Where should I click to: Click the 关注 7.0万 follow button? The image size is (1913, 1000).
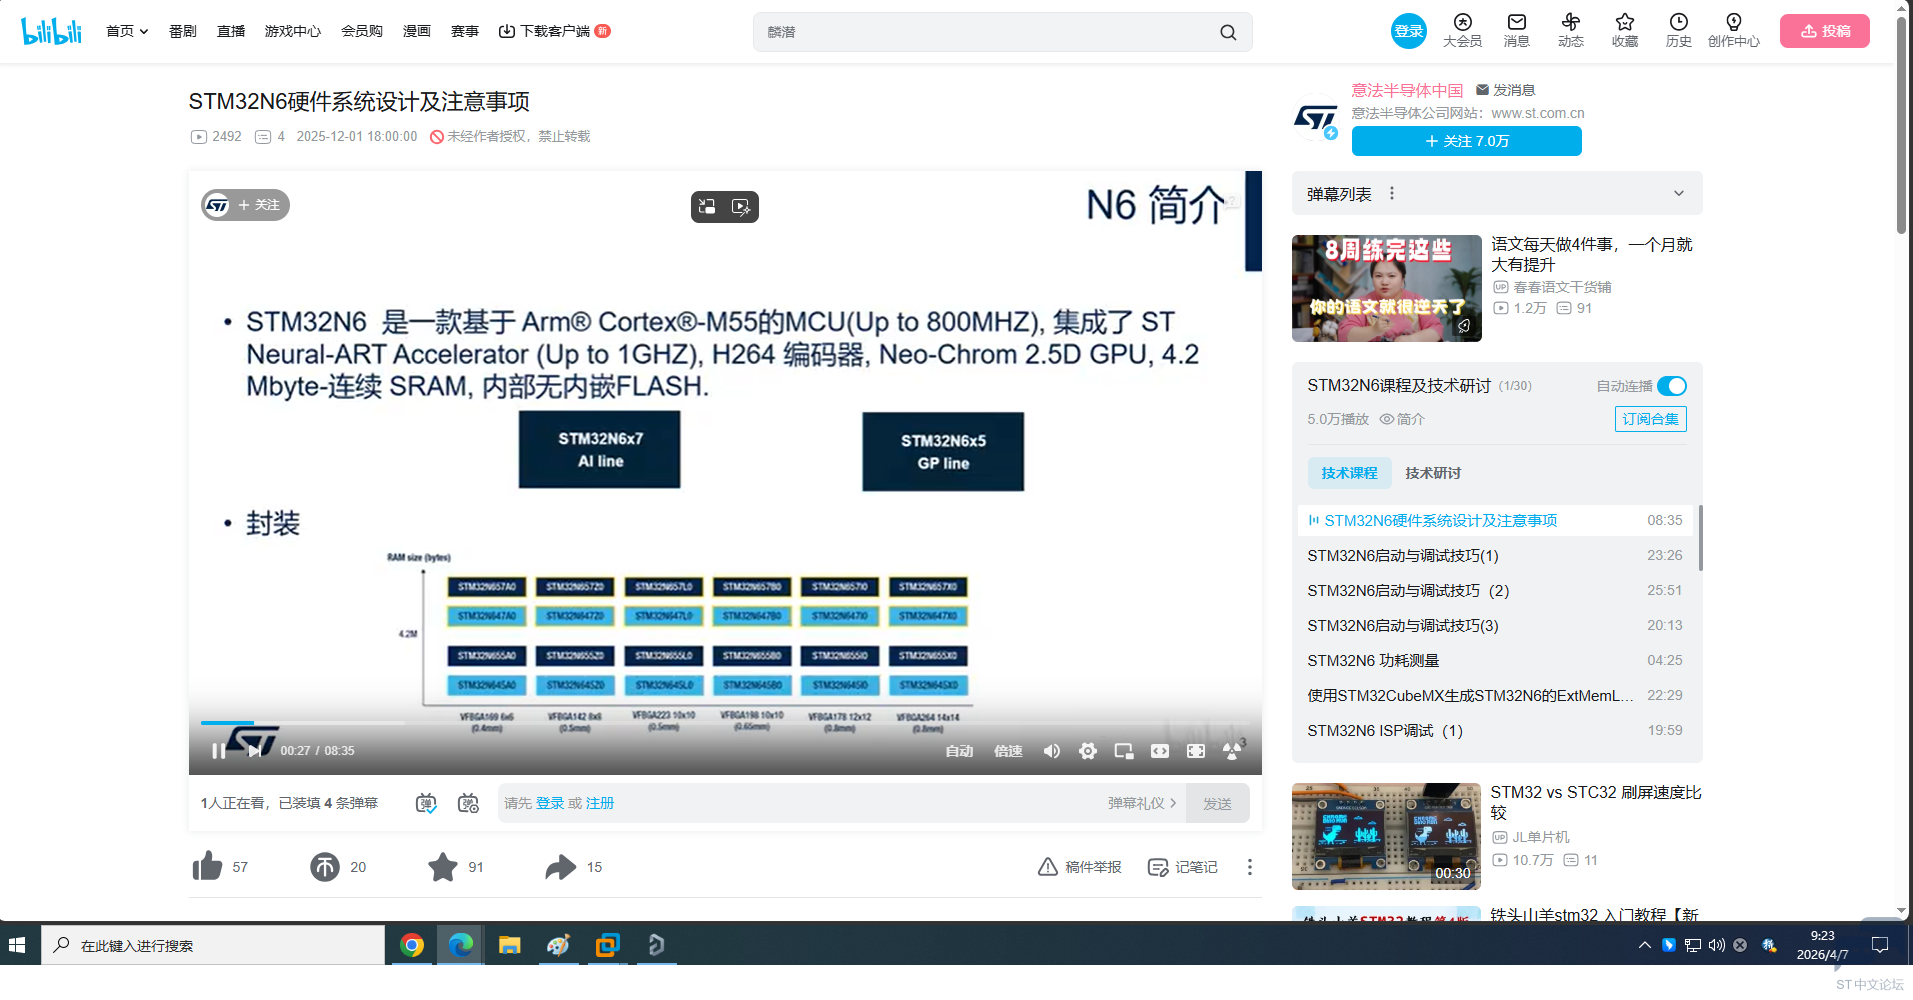point(1466,141)
